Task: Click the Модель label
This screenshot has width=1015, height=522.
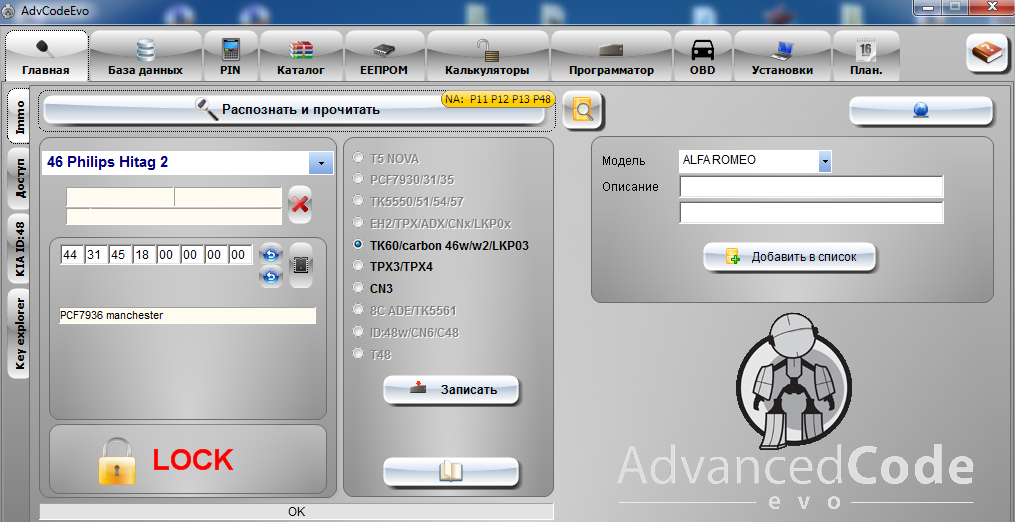Action: pyautogui.click(x=623, y=161)
